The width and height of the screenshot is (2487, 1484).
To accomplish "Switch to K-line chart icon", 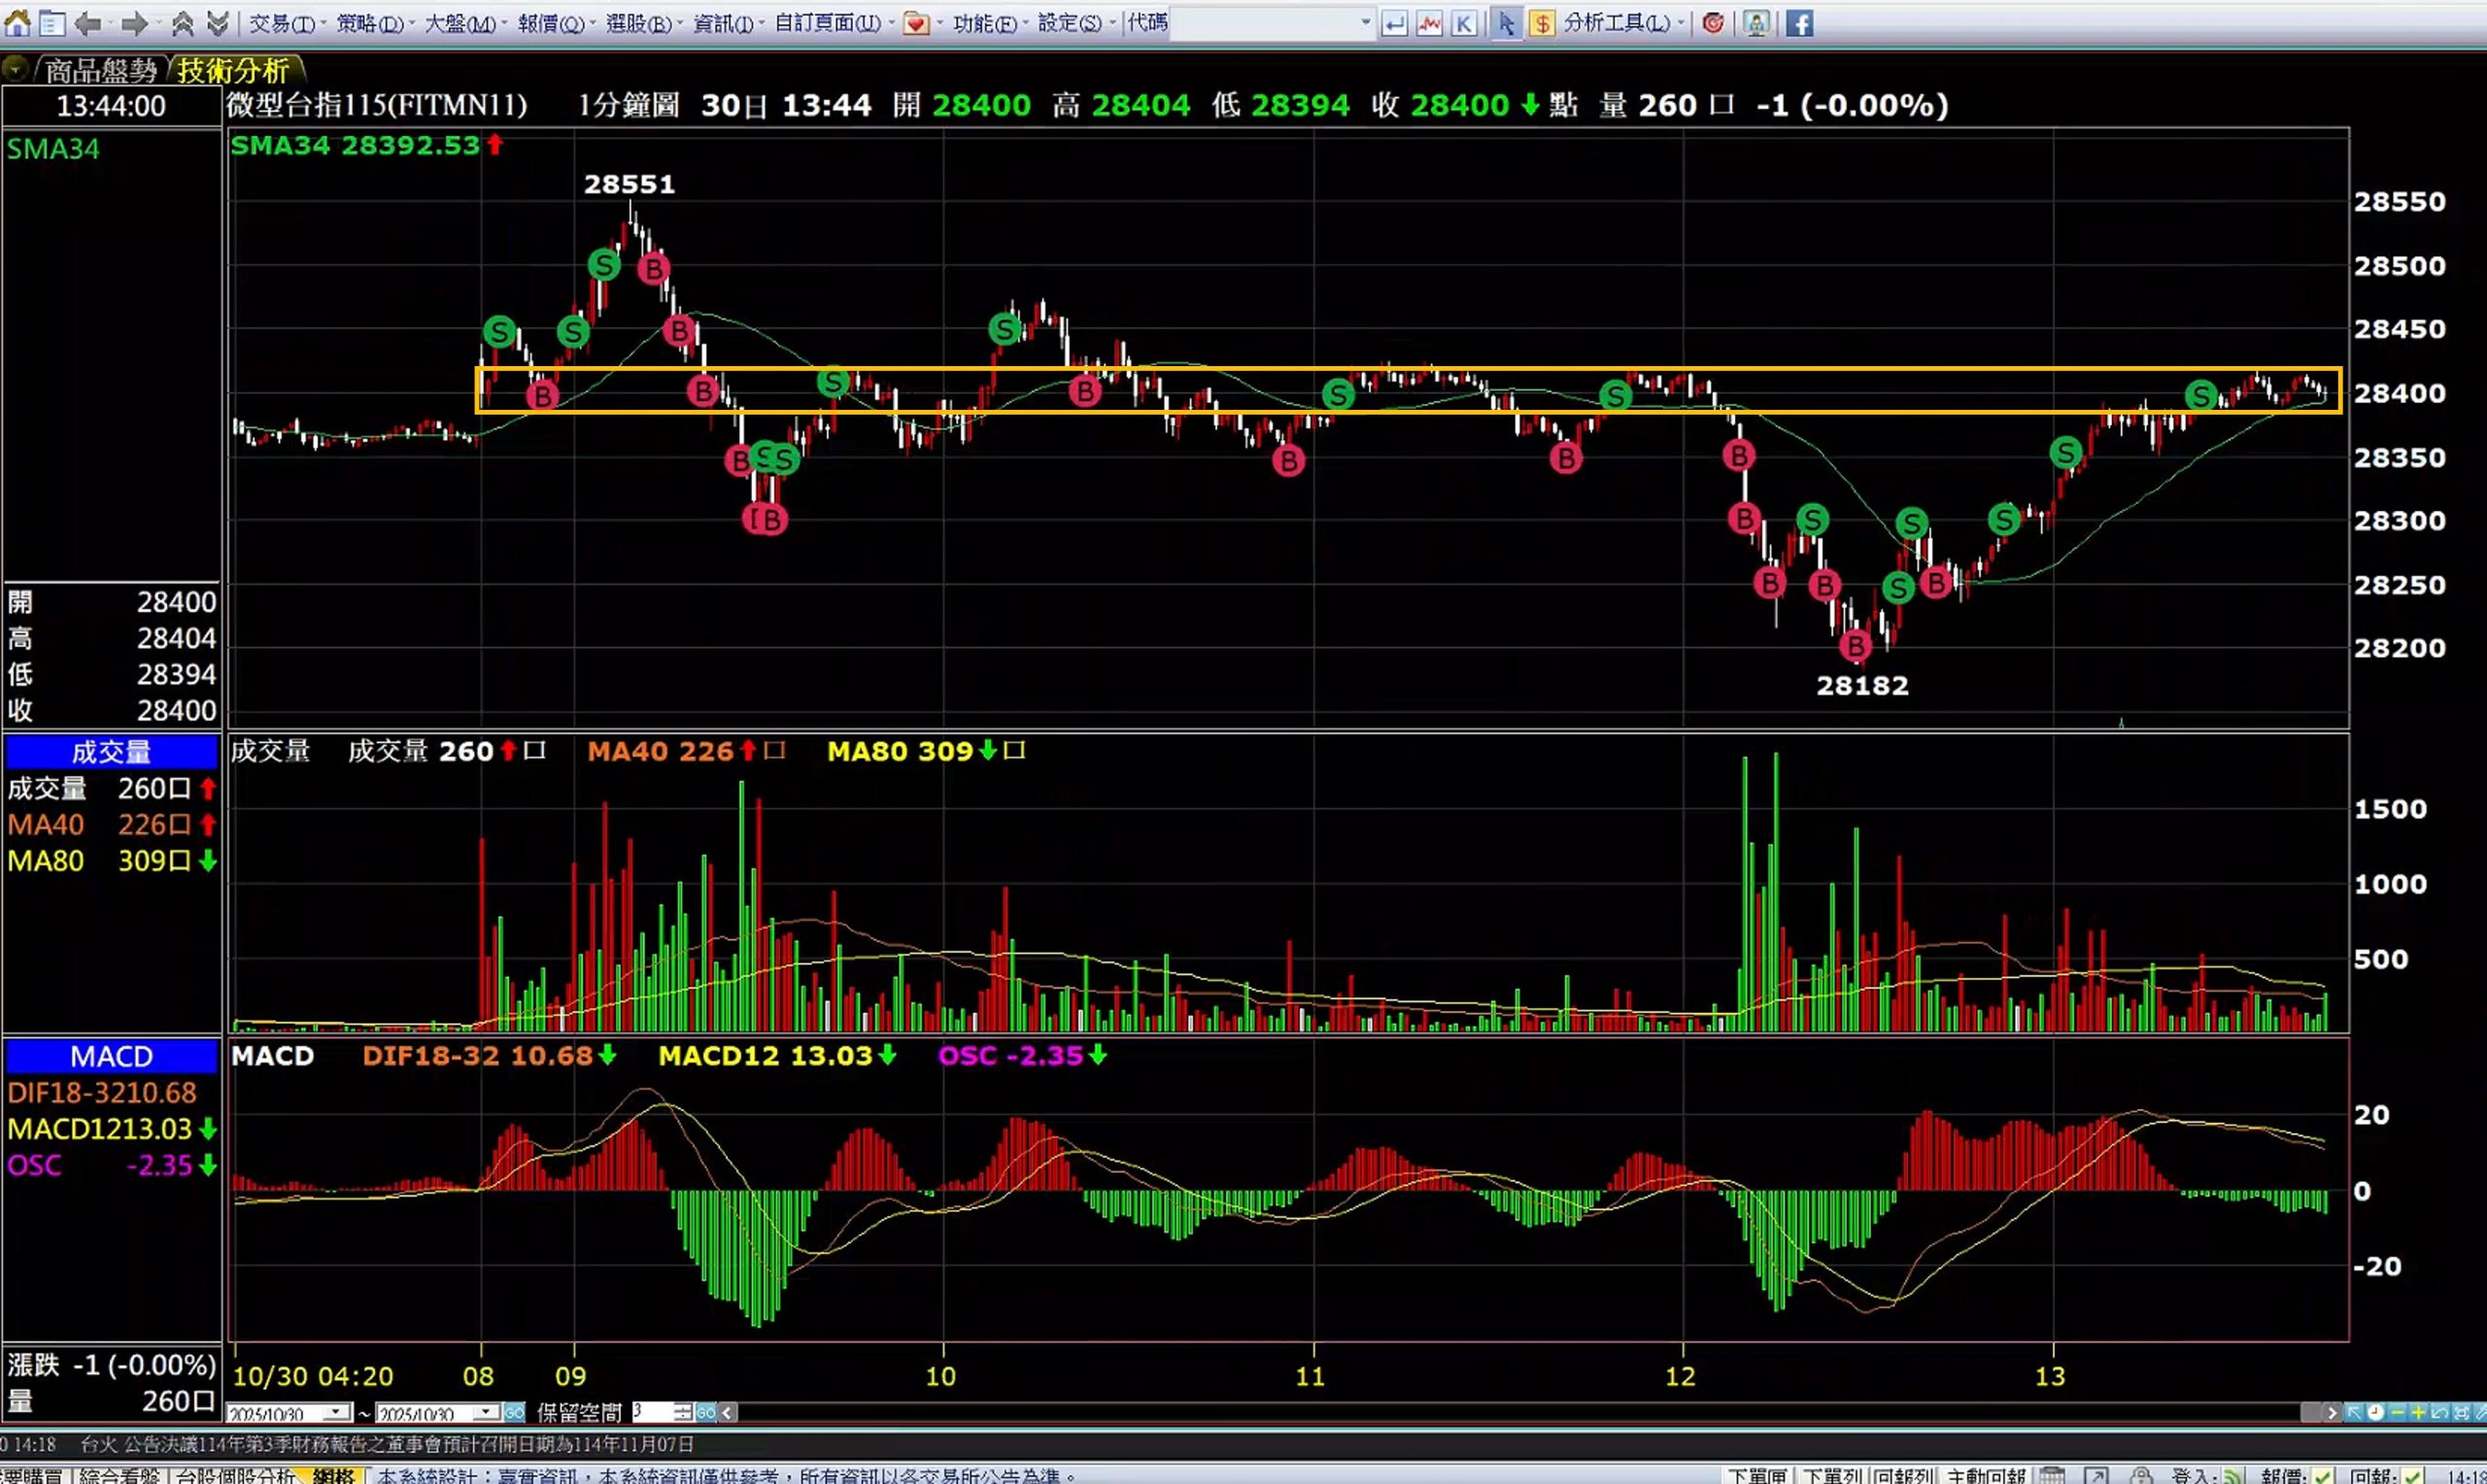I will [x=1464, y=23].
